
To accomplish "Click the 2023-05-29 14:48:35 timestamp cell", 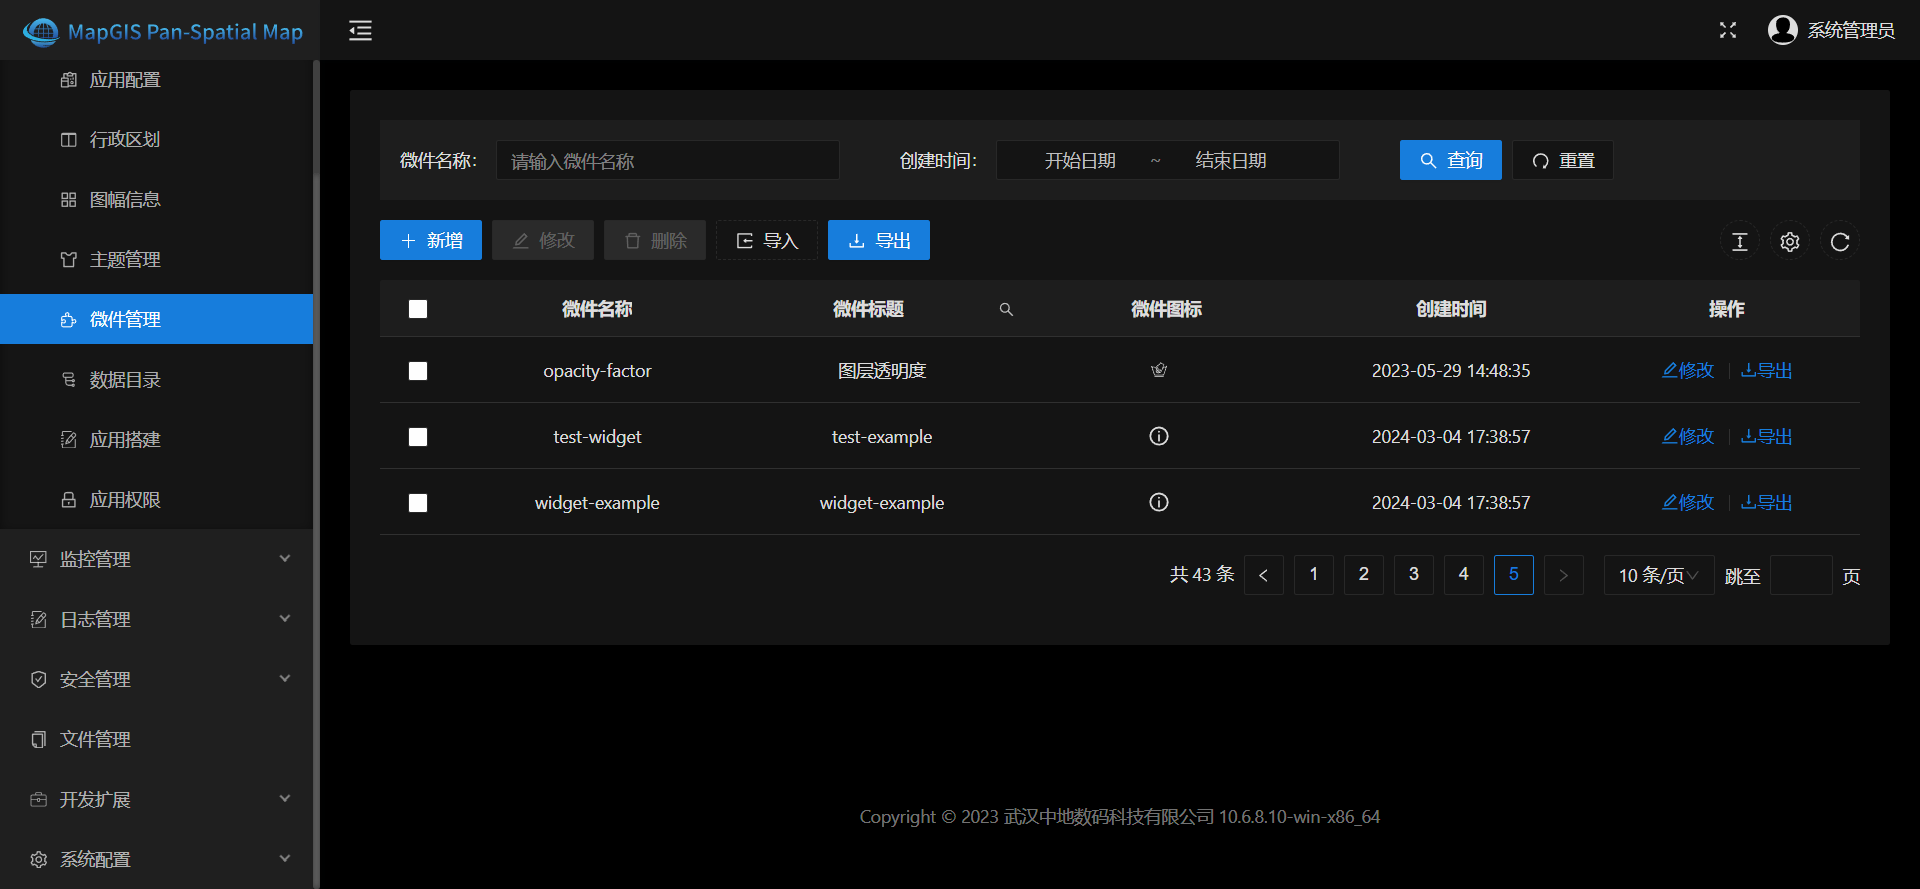I will tap(1451, 371).
